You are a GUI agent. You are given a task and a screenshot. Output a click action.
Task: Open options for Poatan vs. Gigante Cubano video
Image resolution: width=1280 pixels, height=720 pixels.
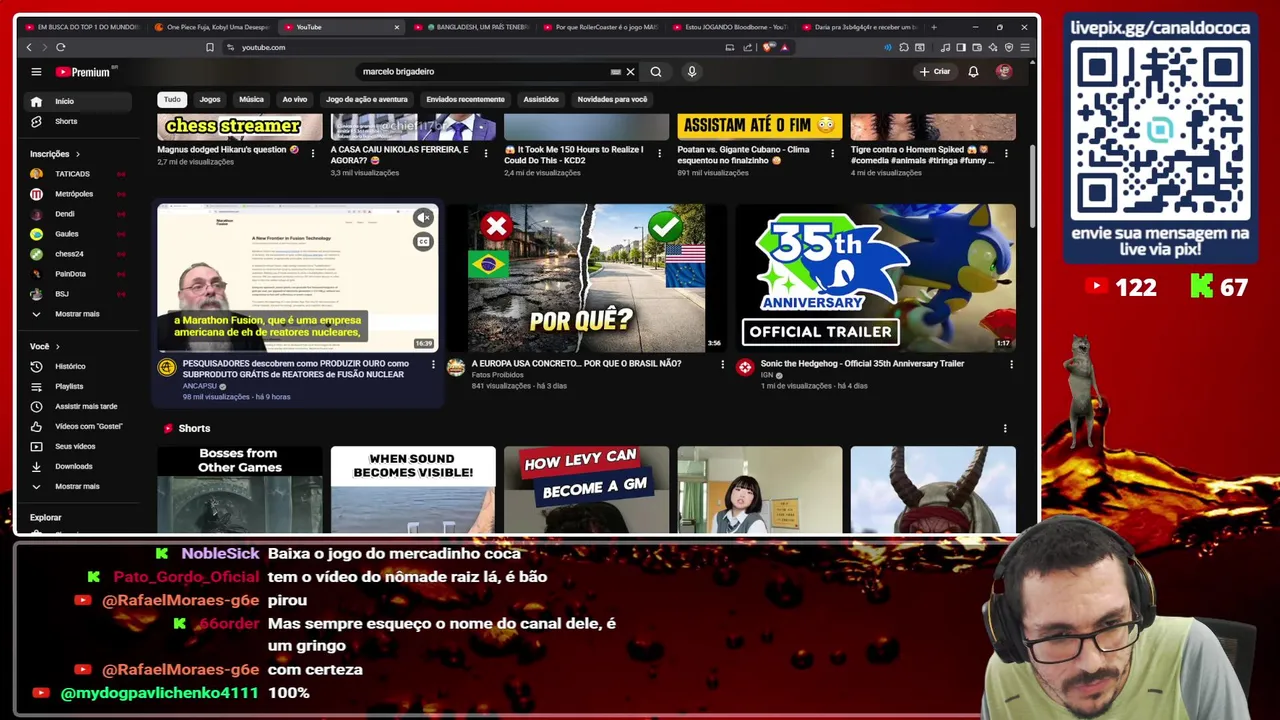[832, 153]
